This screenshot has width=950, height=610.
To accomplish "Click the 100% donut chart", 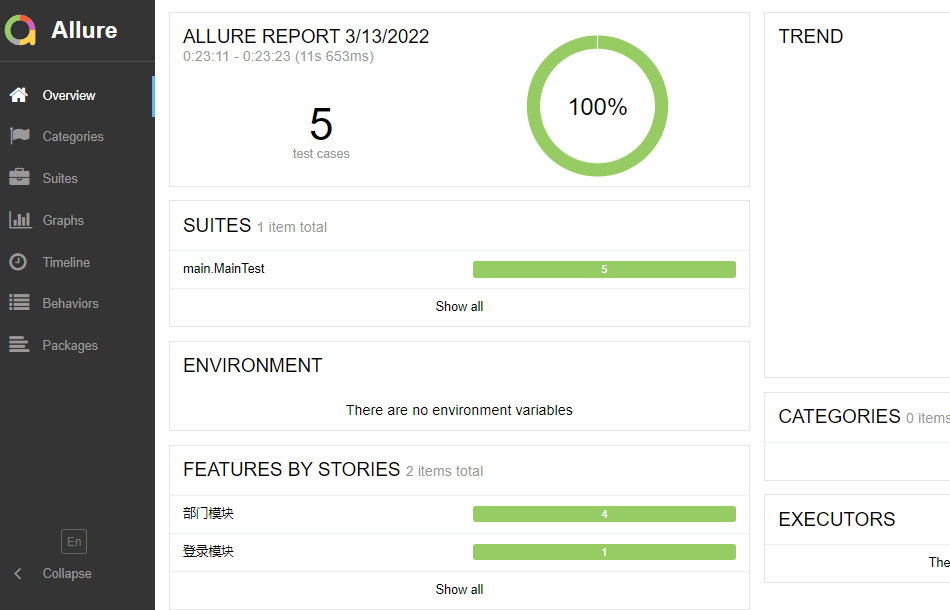I will [597, 106].
